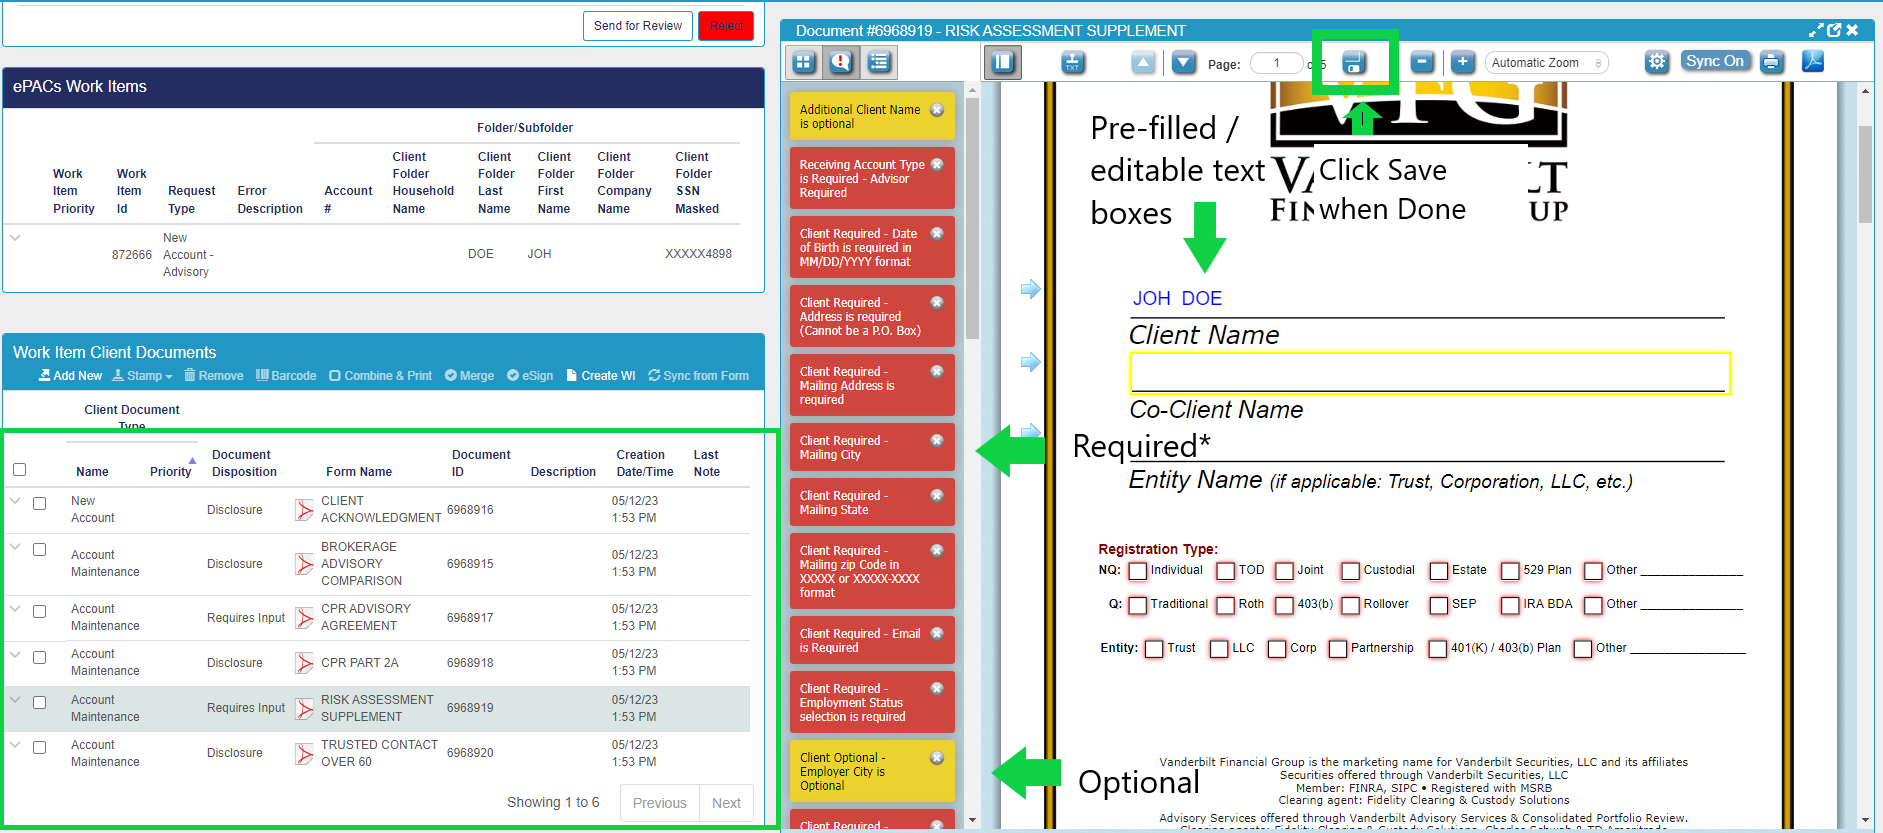Open PDF icon for CPR PART 2A

(x=304, y=663)
